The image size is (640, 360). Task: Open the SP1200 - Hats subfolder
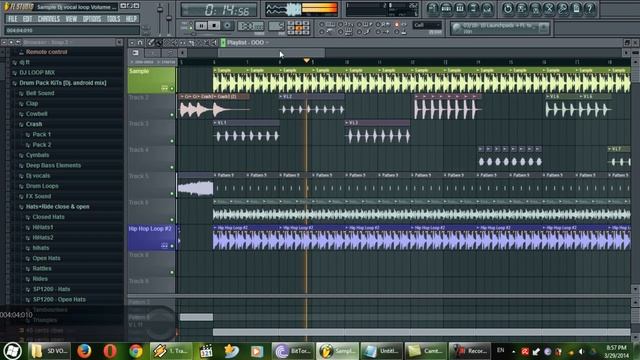pos(51,289)
